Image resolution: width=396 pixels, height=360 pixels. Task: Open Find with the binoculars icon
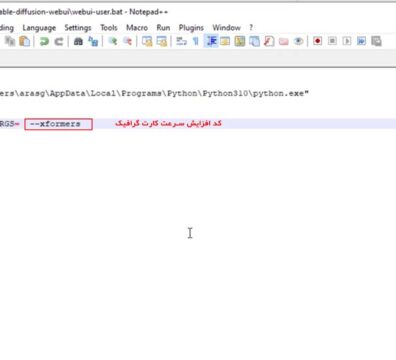(x=78, y=41)
